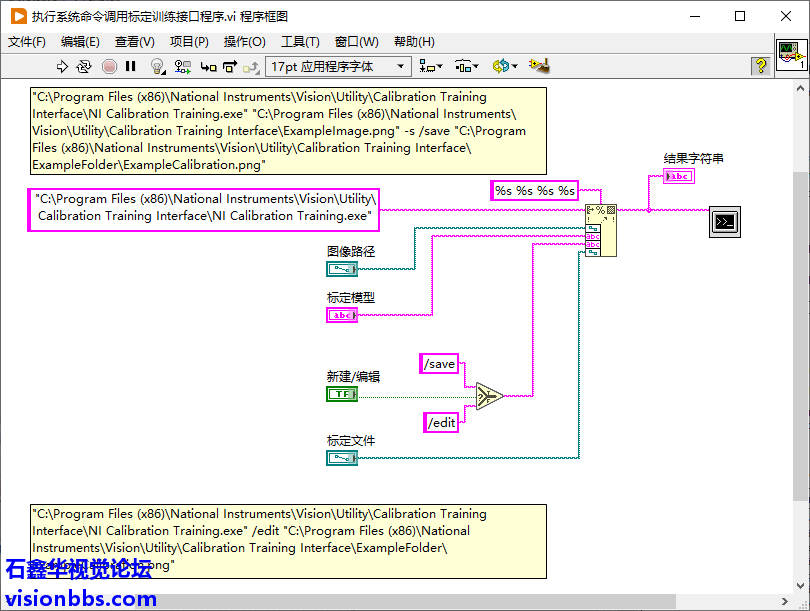Open the 帮助(H) menu
Image resolution: width=810 pixels, height=611 pixels.
pyautogui.click(x=414, y=42)
